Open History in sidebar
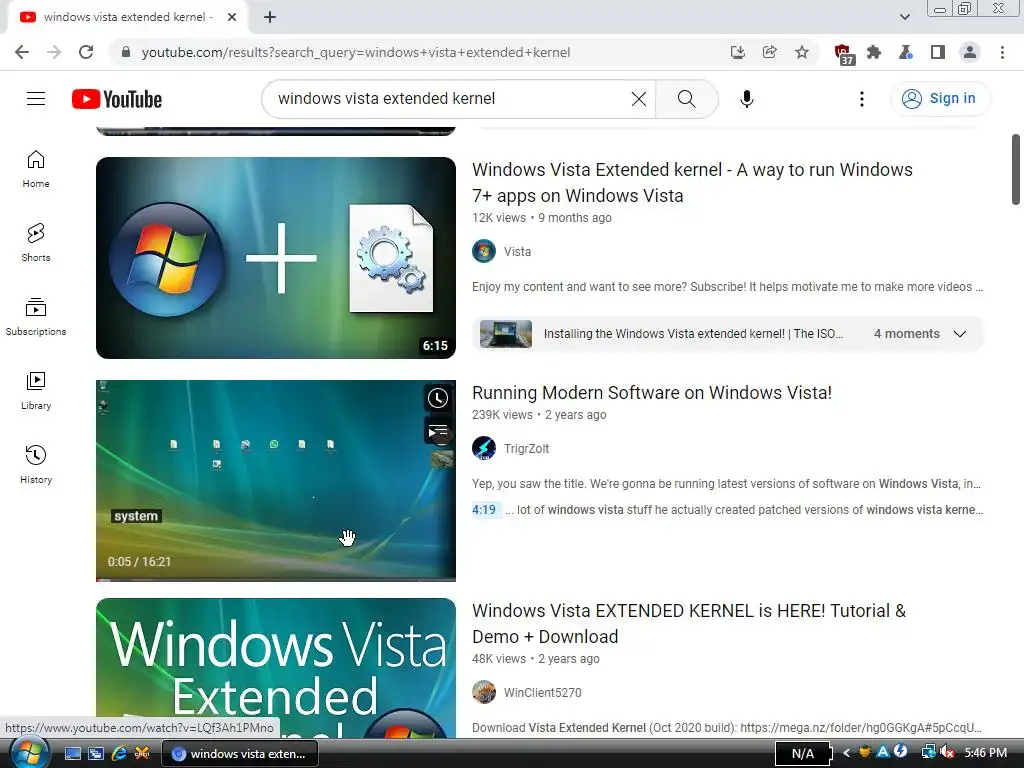1024x768 pixels. [36, 464]
